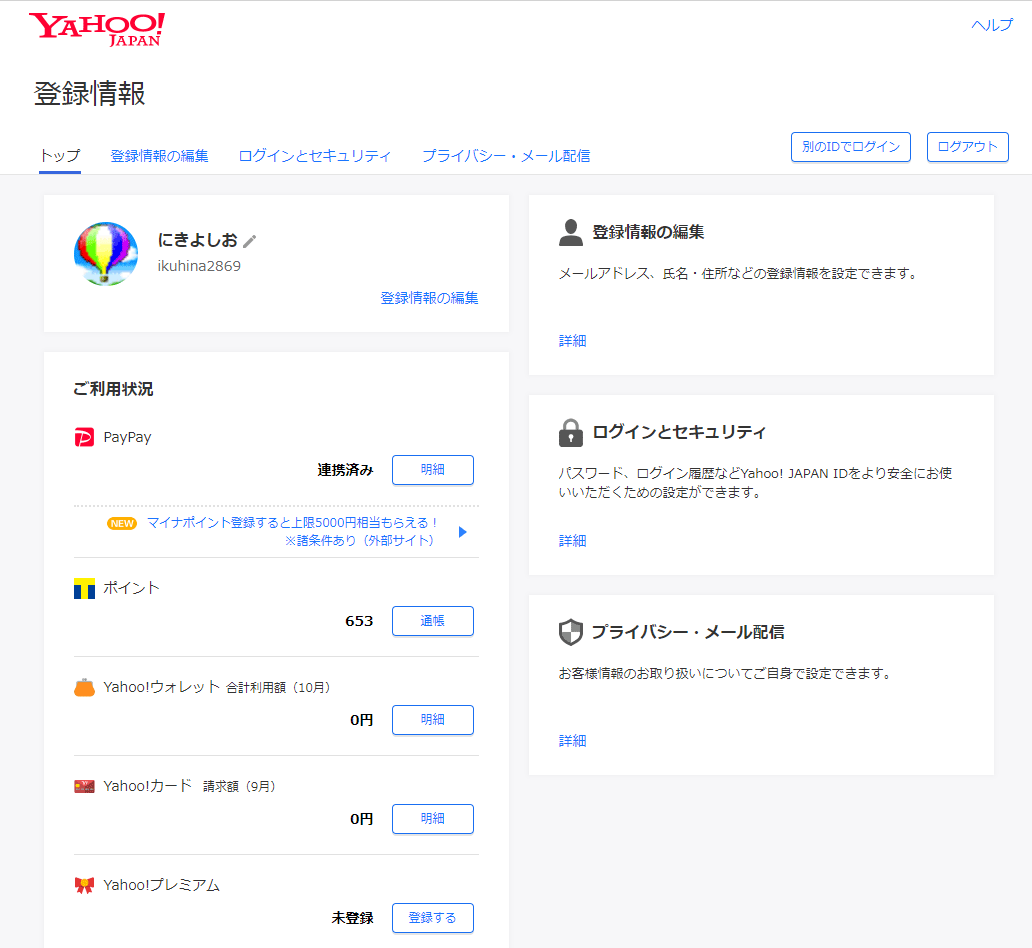1032x948 pixels.
Task: Click the ログアウト button
Action: [x=968, y=147]
